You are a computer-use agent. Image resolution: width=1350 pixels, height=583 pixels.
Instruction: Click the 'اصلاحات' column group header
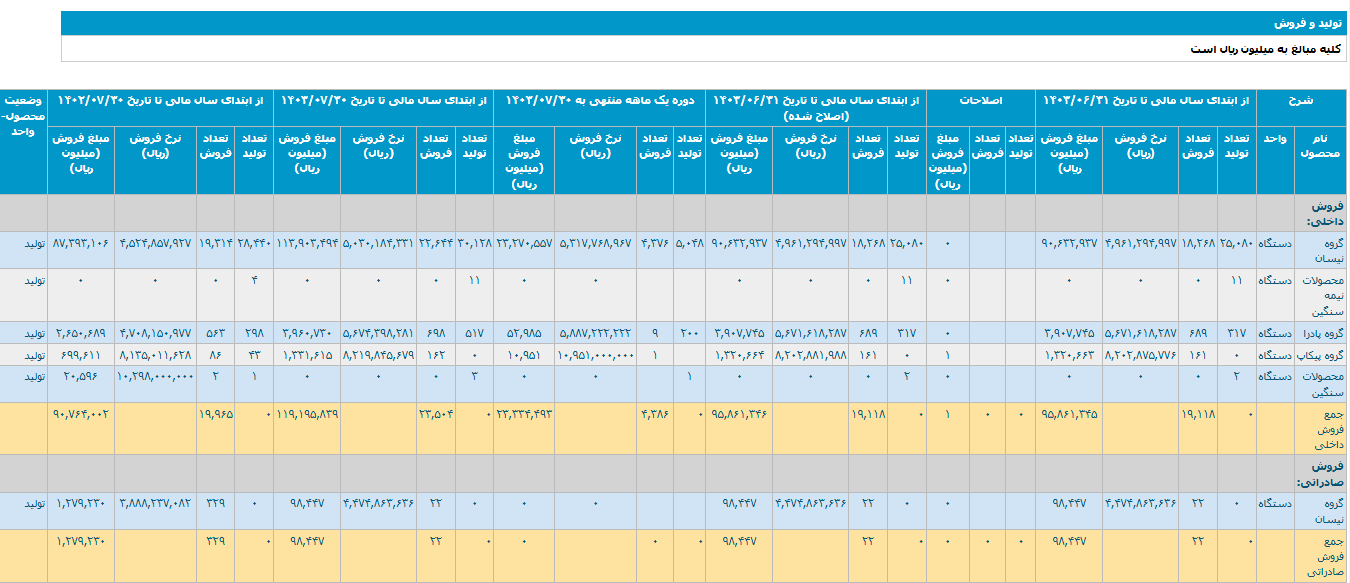(x=981, y=101)
